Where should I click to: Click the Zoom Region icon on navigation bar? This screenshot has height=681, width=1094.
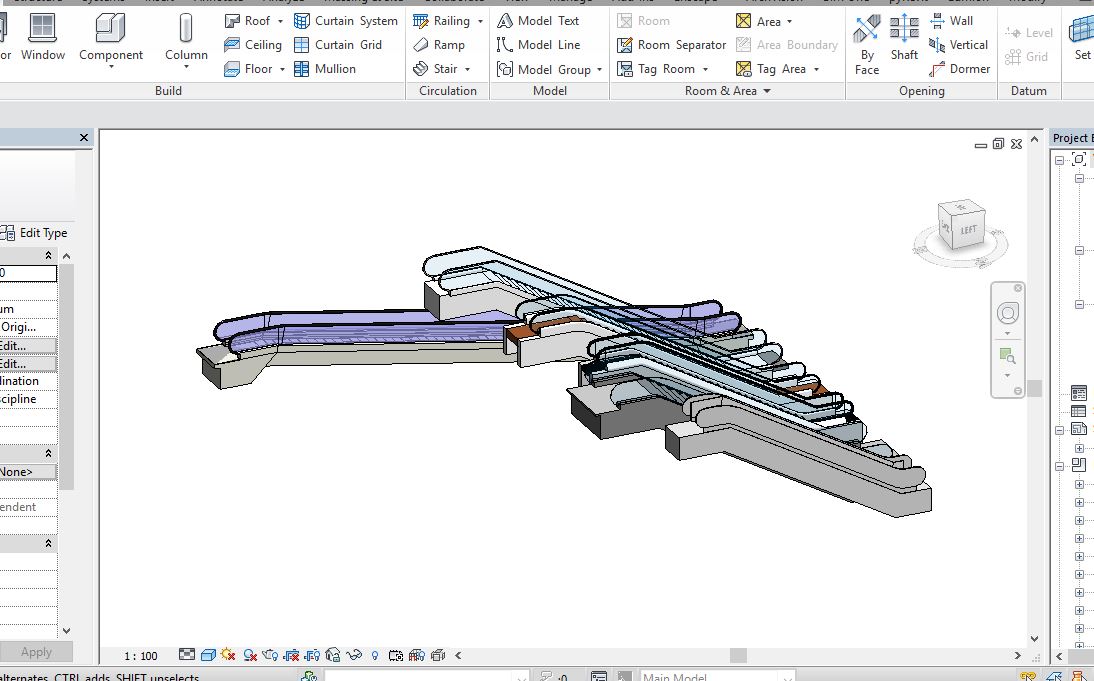pos(1007,355)
